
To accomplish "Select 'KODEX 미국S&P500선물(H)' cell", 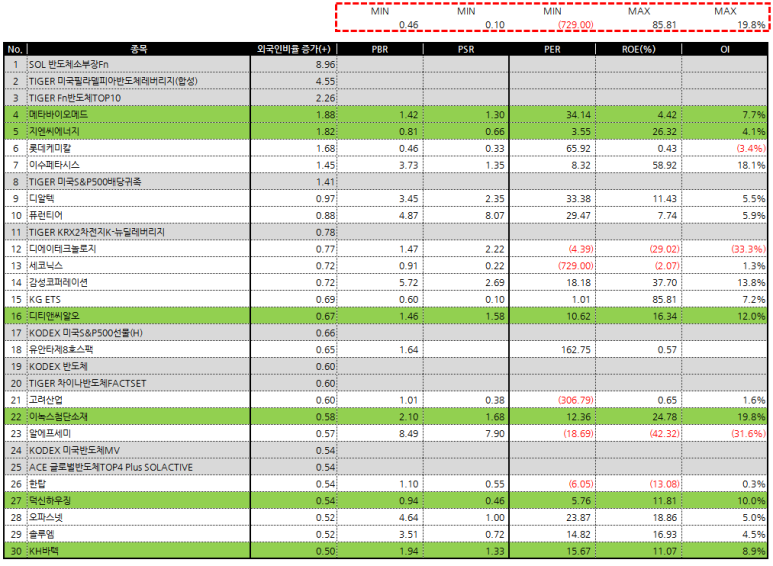I will (139, 333).
